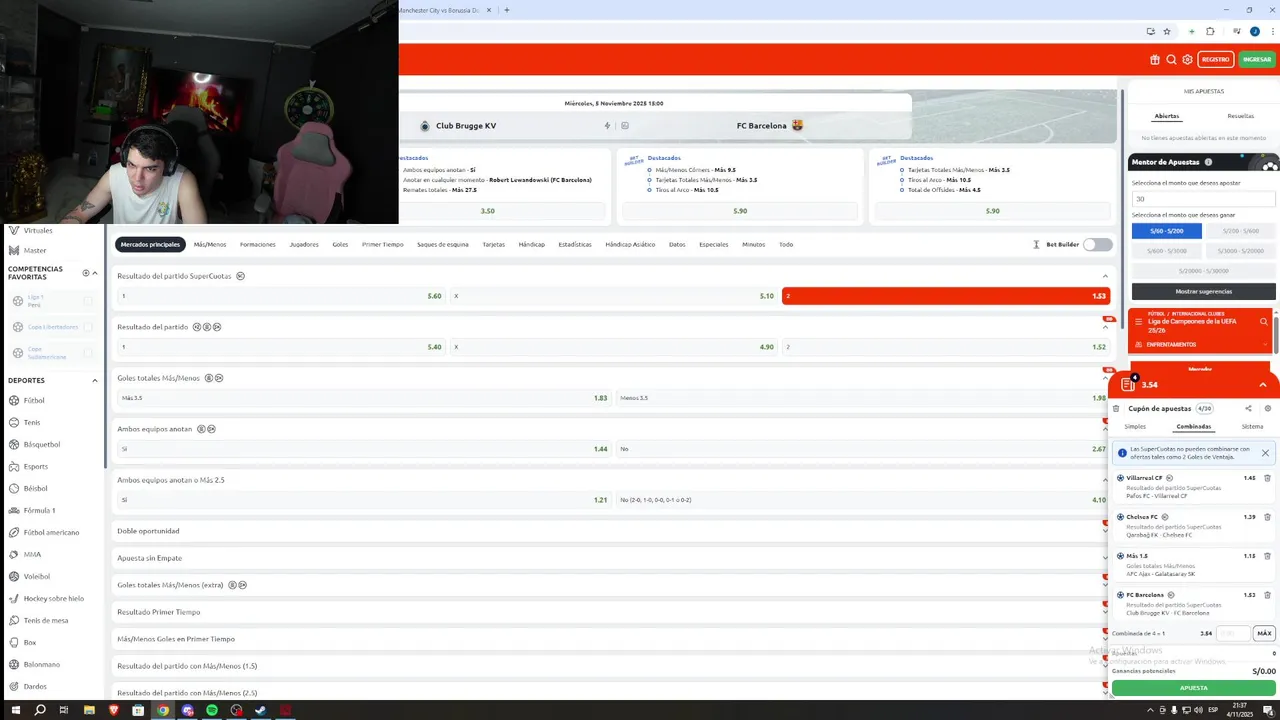
Task: Select the S/600 - S/3000 winnings range
Action: point(1166,251)
